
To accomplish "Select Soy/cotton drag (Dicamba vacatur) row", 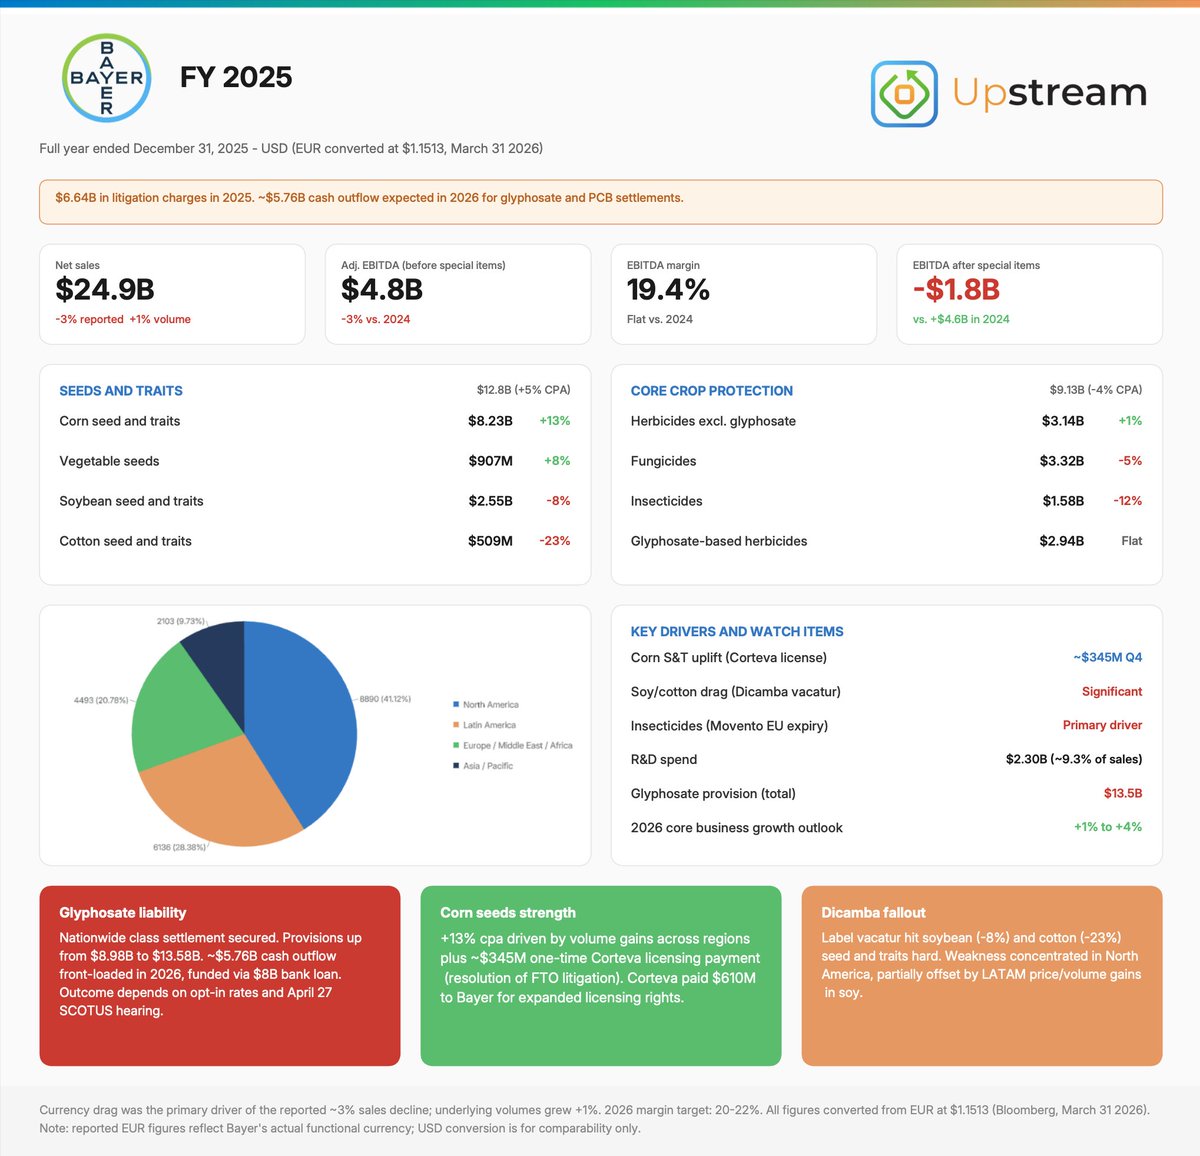I will (886, 692).
